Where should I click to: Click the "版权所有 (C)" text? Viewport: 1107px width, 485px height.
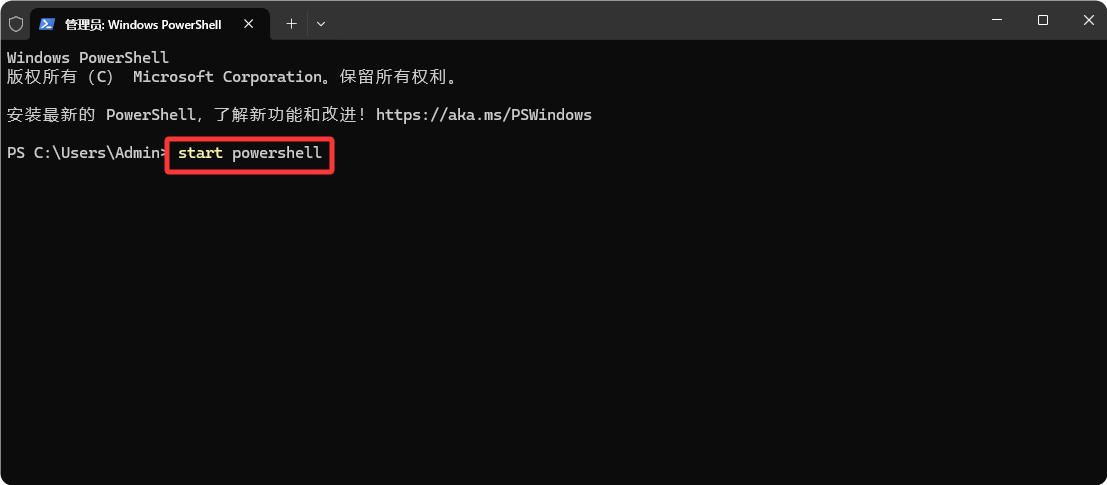point(60,77)
